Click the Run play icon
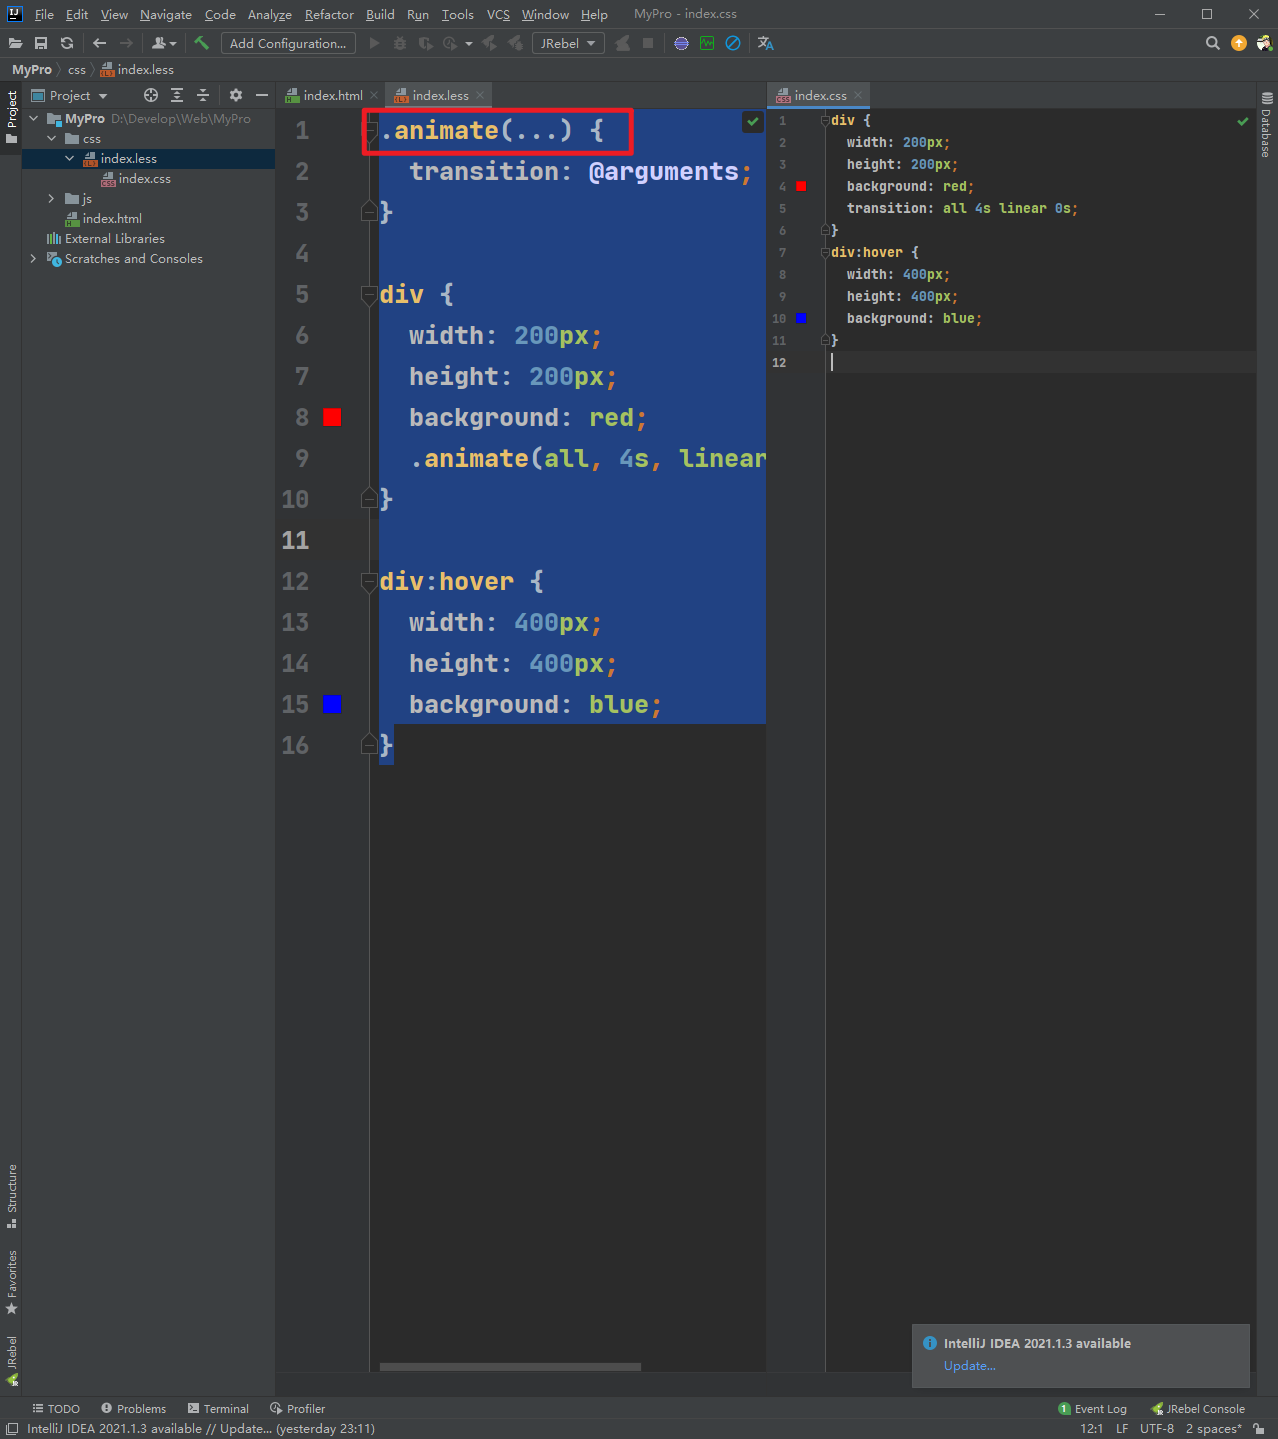The width and height of the screenshot is (1278, 1439). (374, 43)
